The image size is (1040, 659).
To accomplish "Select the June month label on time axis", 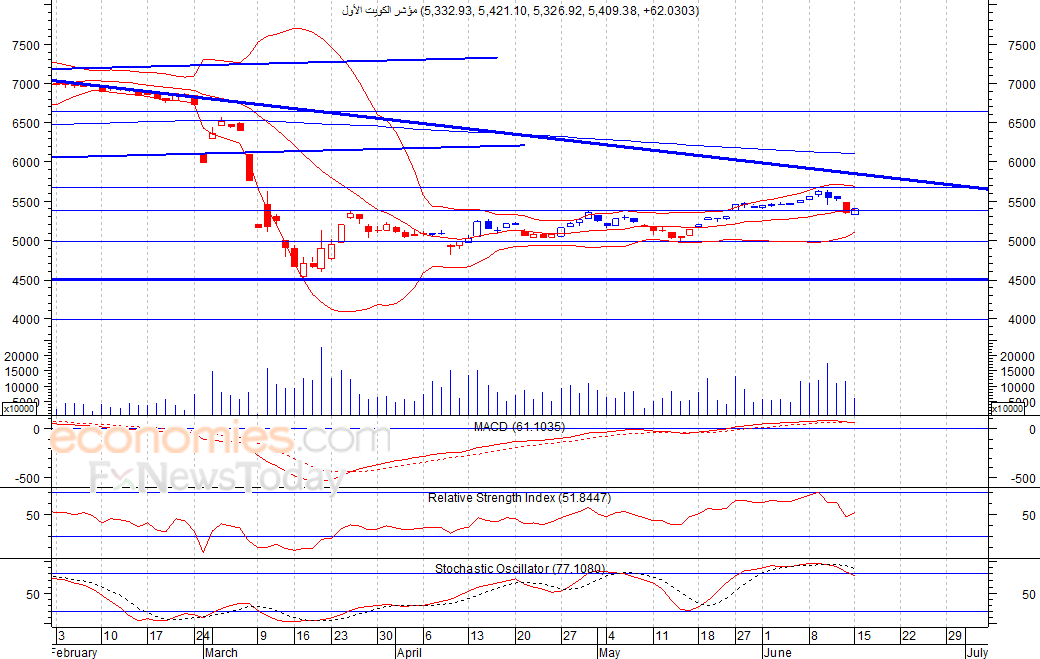I will (x=777, y=652).
